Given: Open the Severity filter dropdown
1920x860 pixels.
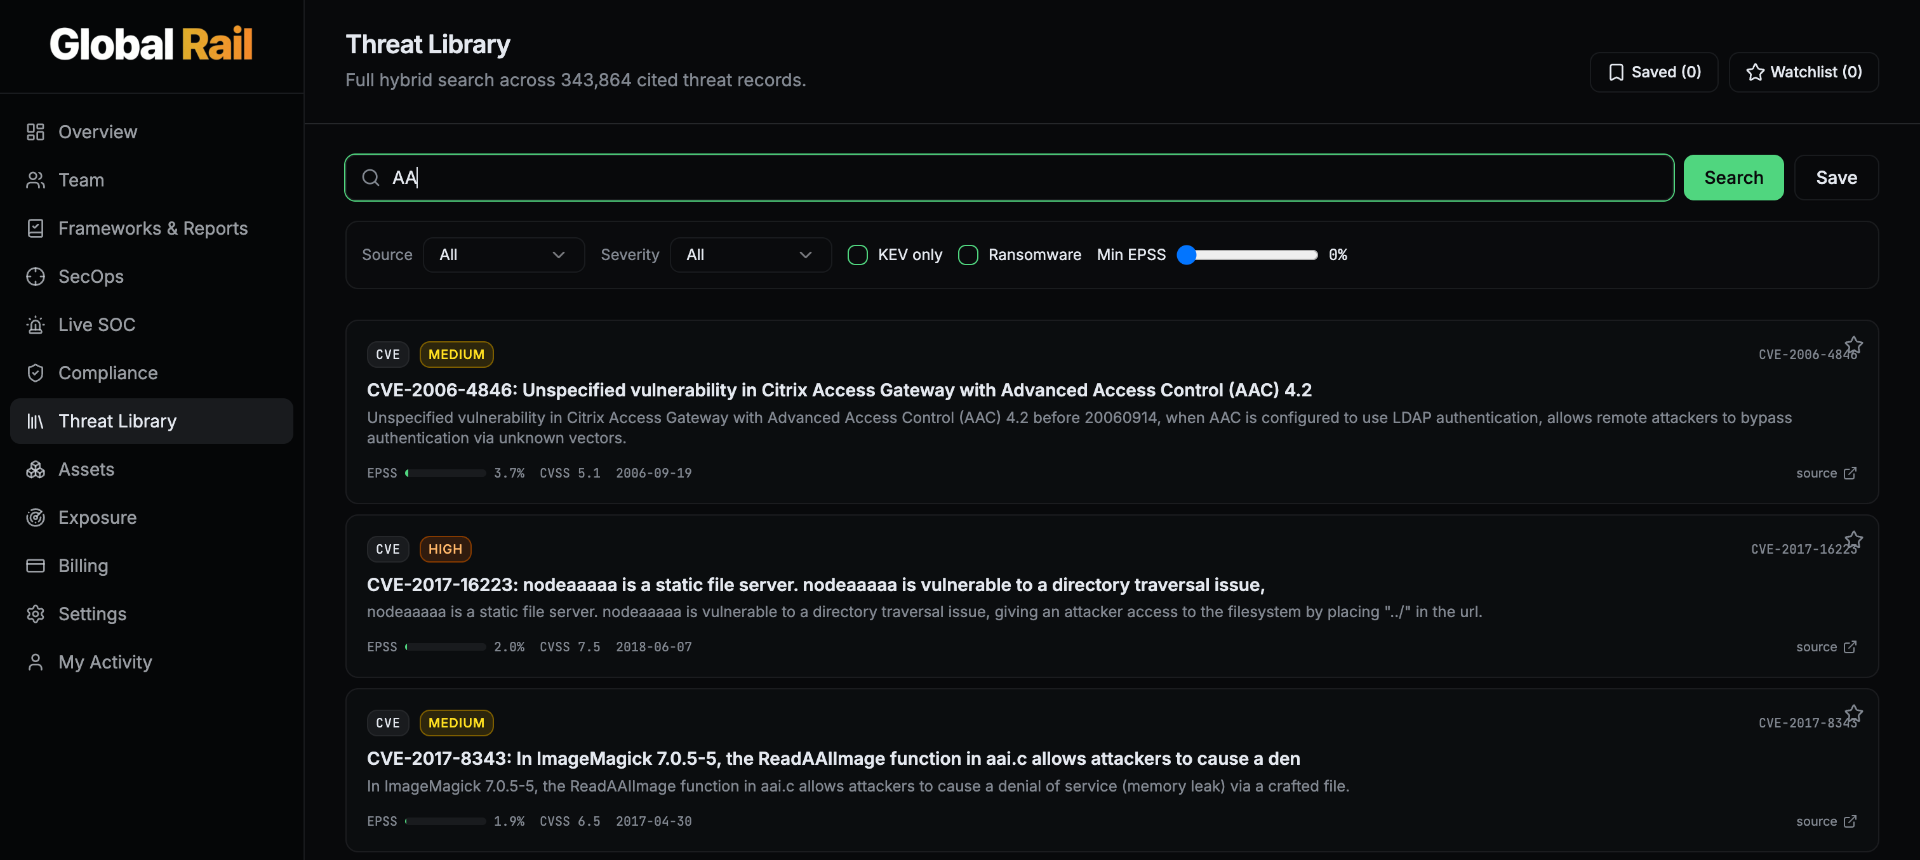Looking at the screenshot, I should pyautogui.click(x=751, y=255).
